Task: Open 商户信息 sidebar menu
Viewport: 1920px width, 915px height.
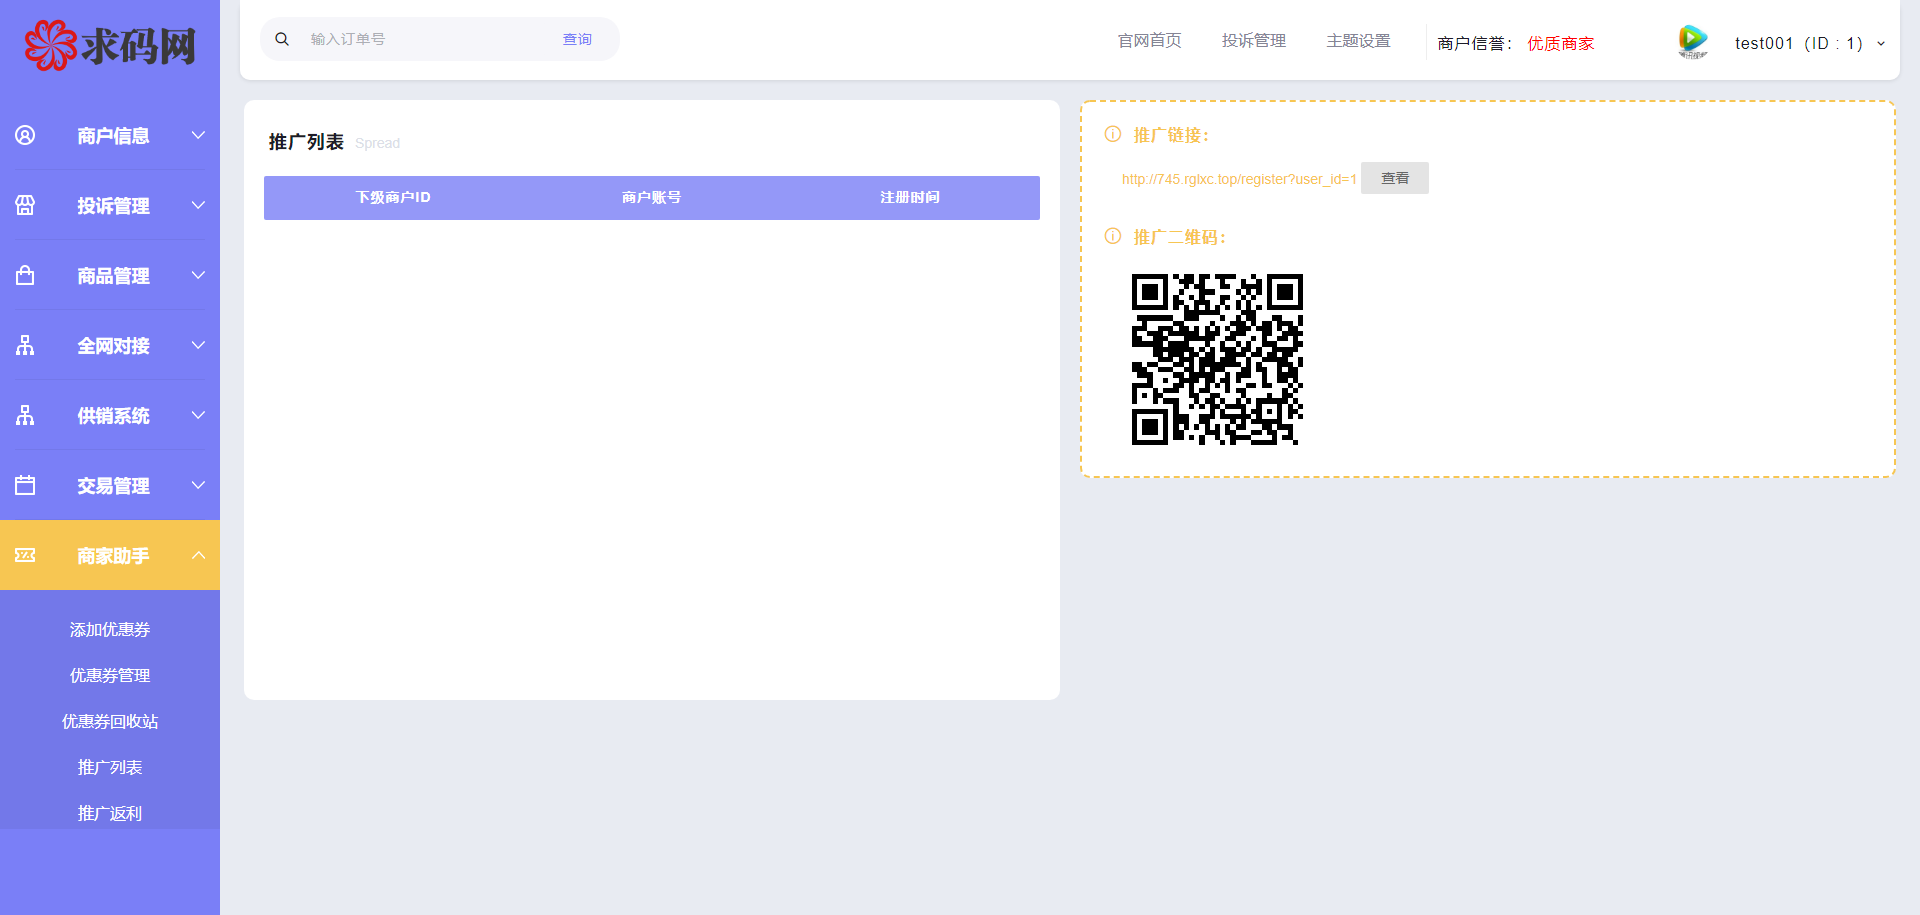Action: 110,135
